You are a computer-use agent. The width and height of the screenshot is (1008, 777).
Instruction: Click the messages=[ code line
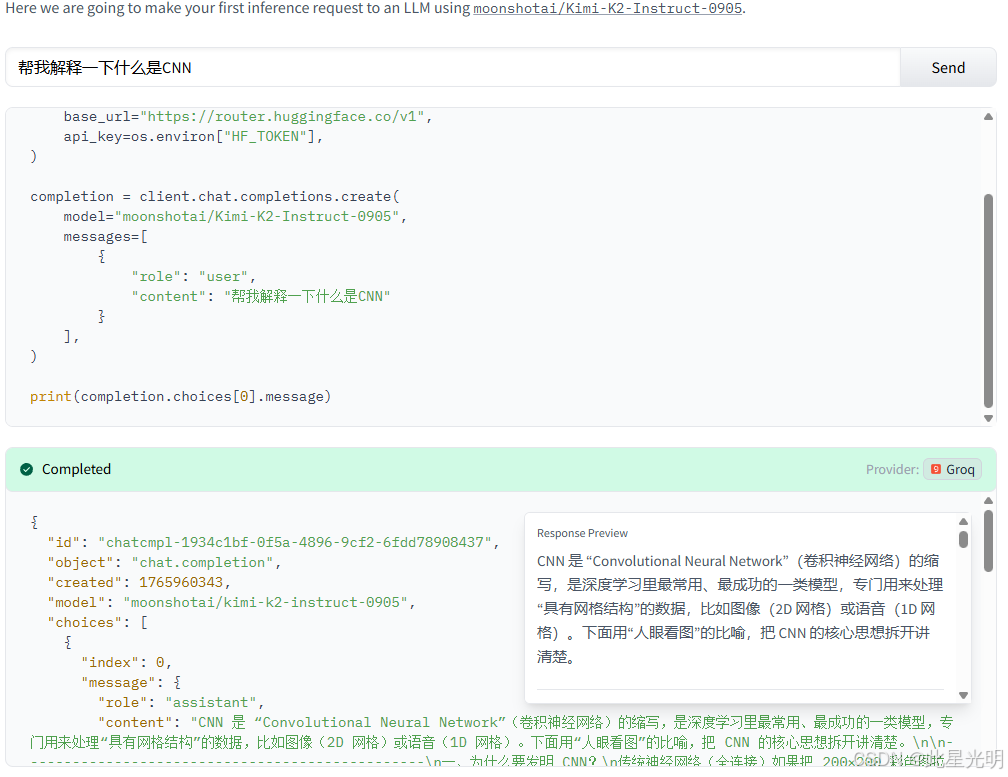point(105,237)
